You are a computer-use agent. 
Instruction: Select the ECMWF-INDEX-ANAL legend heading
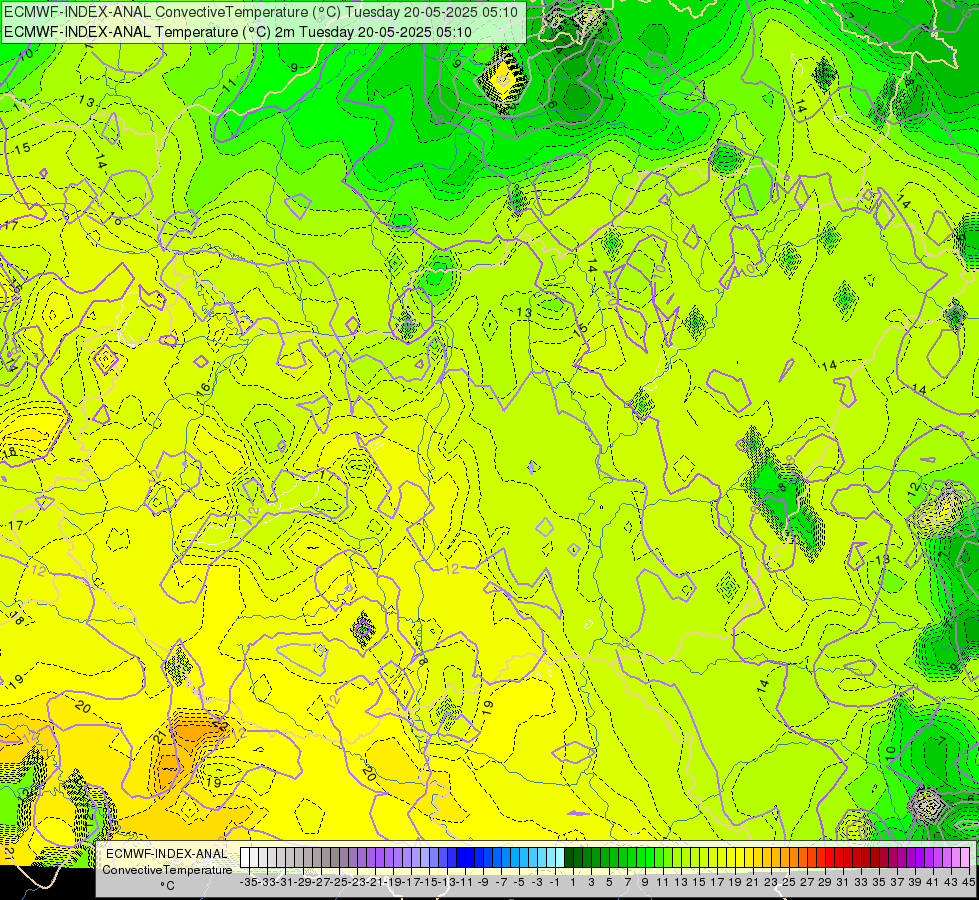[x=167, y=854]
